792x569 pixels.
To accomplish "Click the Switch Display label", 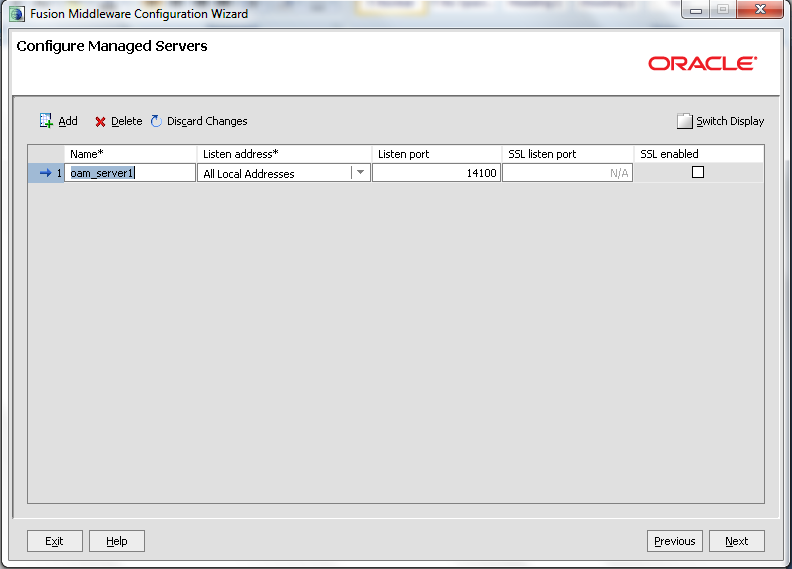I will pos(730,121).
